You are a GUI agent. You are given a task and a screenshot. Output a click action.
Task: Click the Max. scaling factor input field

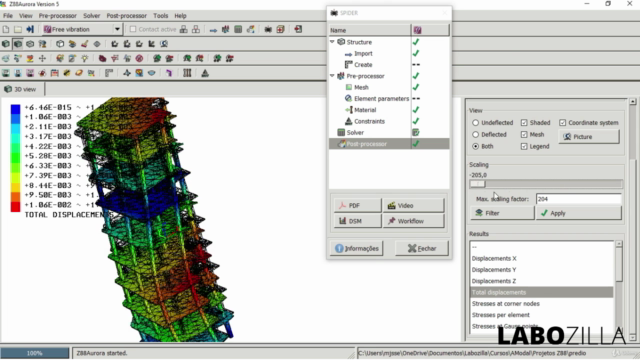(578, 199)
